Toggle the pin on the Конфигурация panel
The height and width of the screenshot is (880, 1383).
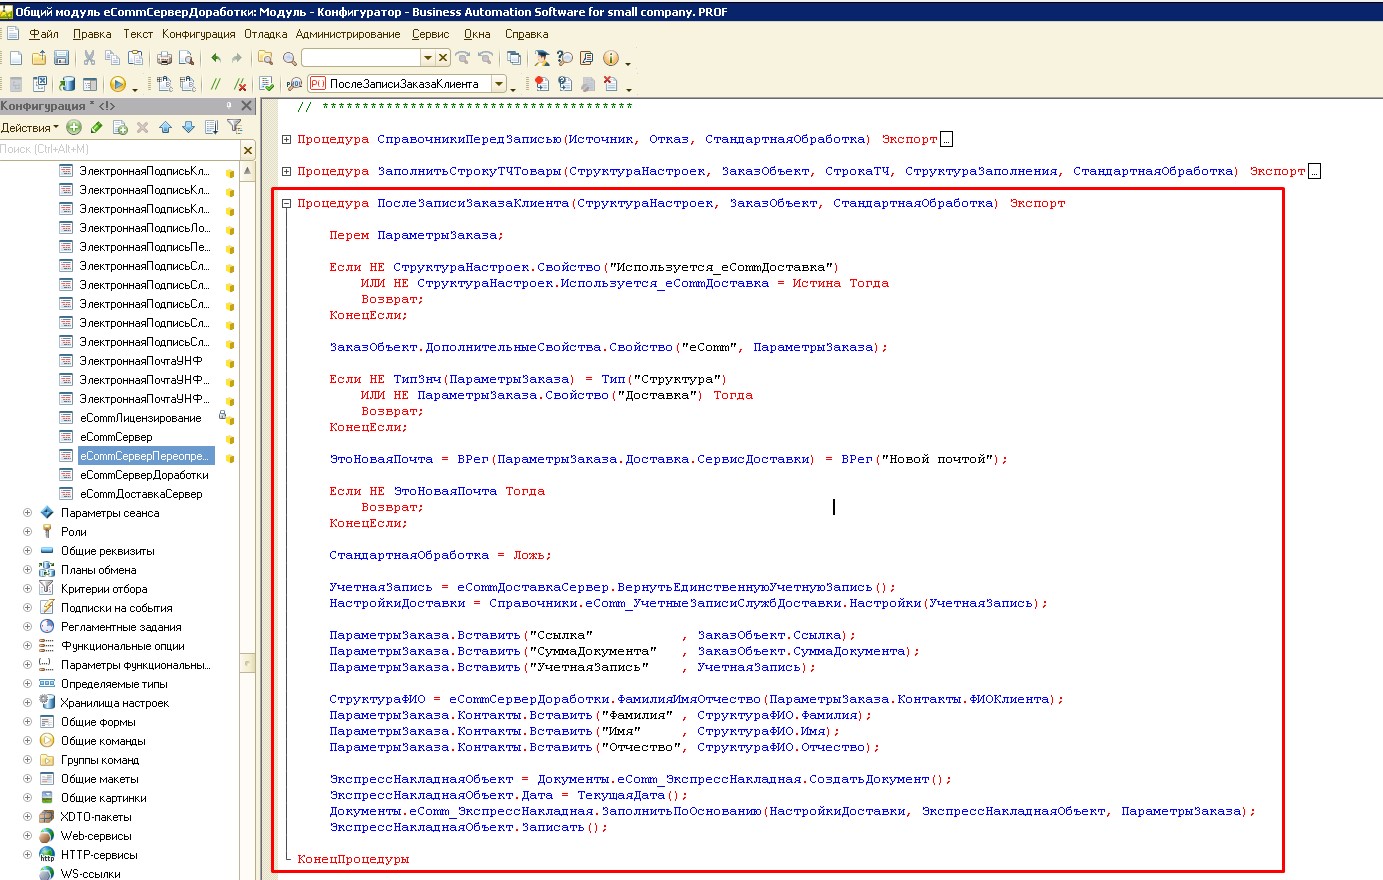229,105
